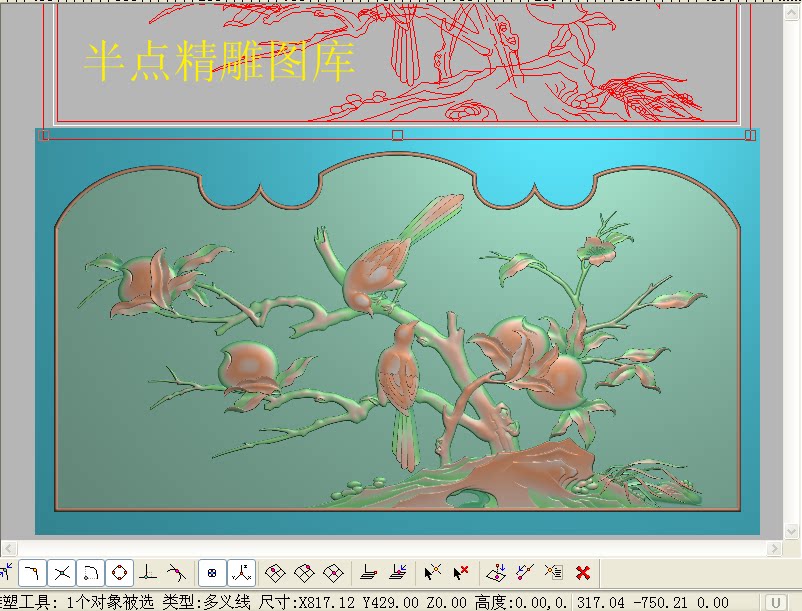This screenshot has height=611, width=802.
Task: Click vertical scrollbar up arrow
Action: pyautogui.click(x=791, y=11)
